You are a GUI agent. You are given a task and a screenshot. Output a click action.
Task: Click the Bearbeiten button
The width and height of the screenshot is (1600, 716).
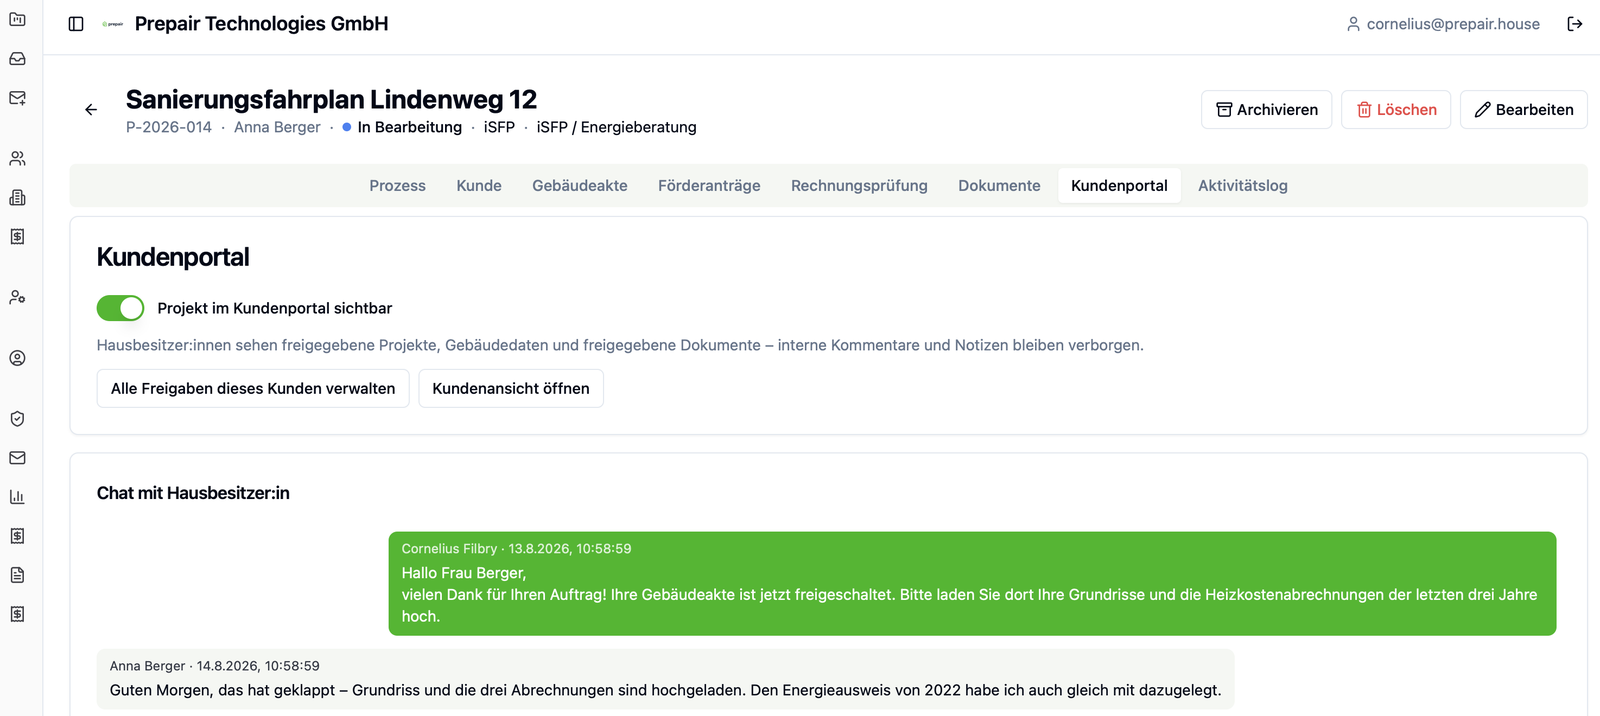[1524, 110]
